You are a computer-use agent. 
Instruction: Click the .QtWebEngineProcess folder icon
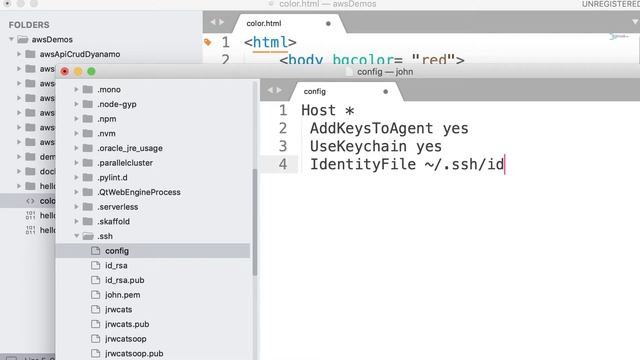(88, 192)
